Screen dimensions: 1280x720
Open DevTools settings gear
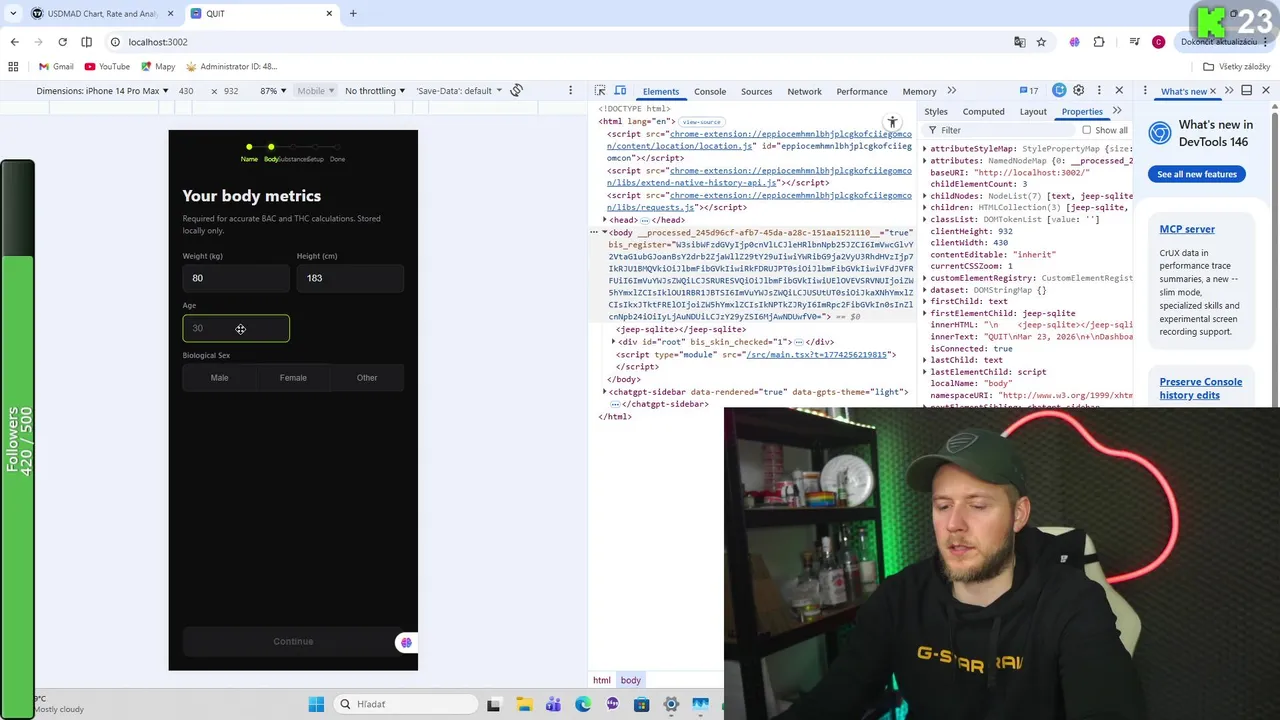[1079, 91]
